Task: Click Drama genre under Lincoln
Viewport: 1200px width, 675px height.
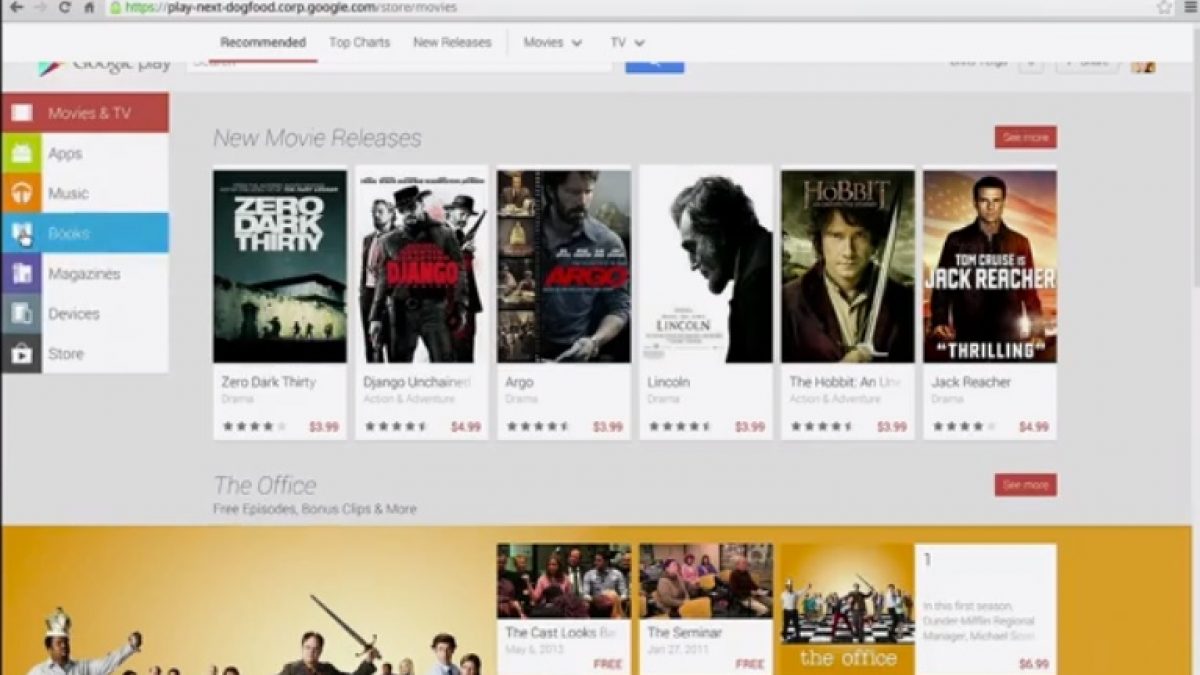Action: click(664, 399)
